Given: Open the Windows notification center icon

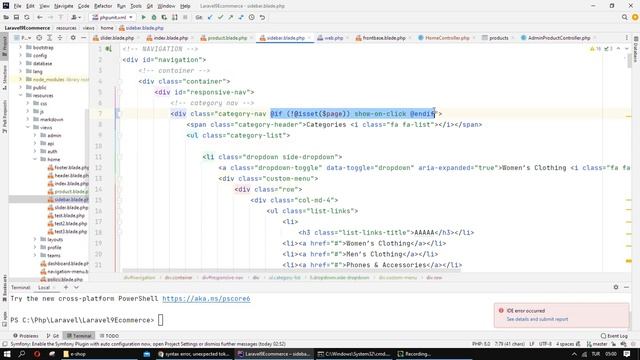Looking at the screenshot, I should (x=627, y=354).
